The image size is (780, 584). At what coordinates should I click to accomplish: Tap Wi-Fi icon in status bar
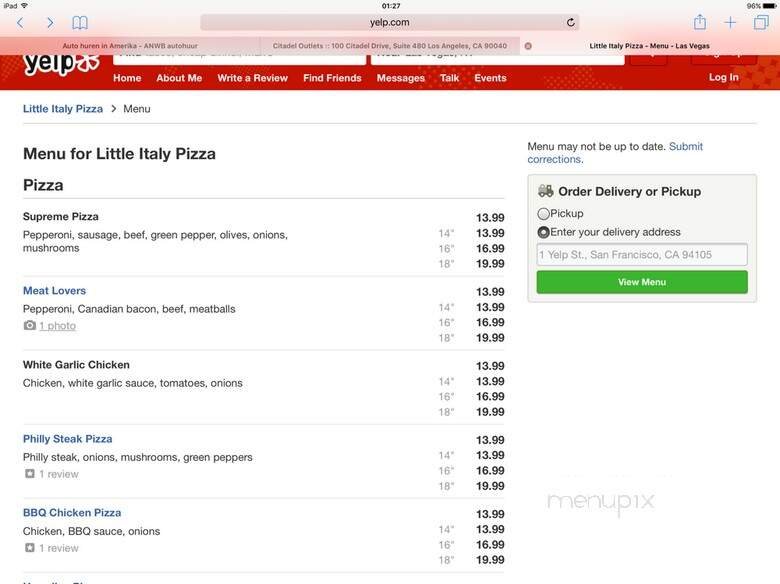(24, 6)
